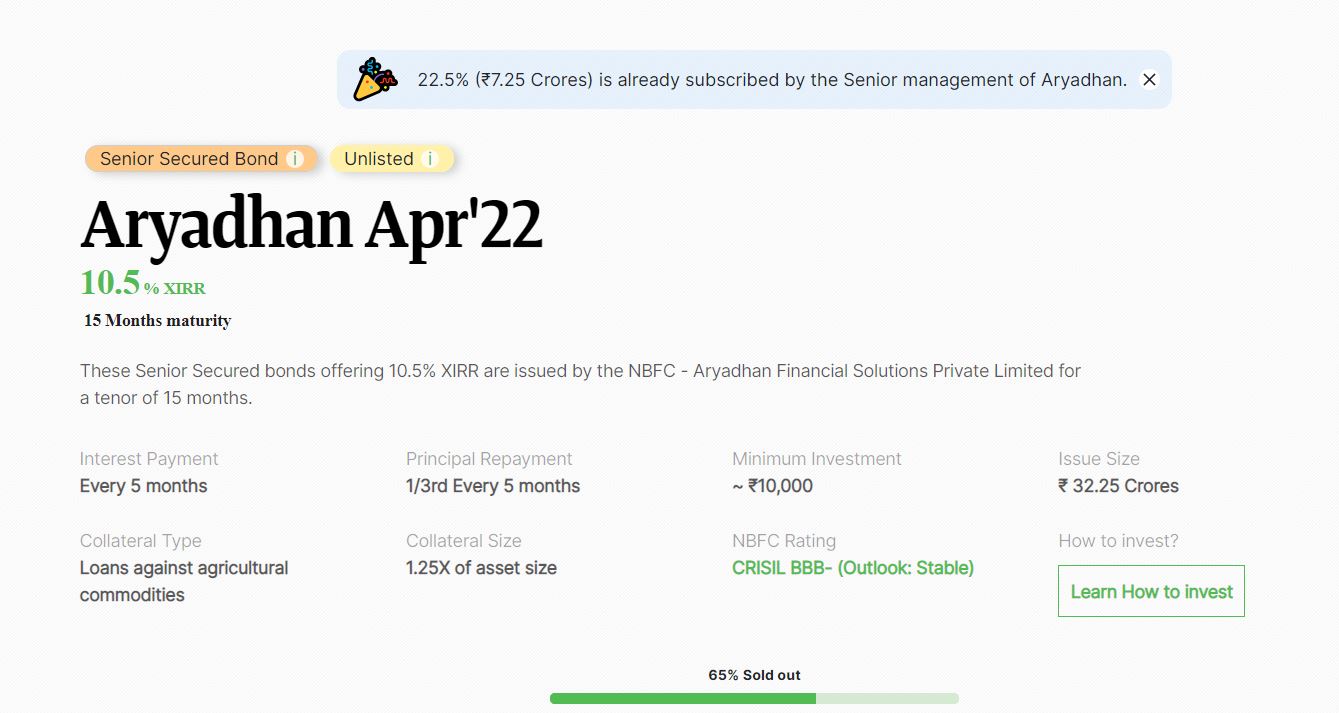Click Learn How to invest button
This screenshot has width=1339, height=713.
1151,591
